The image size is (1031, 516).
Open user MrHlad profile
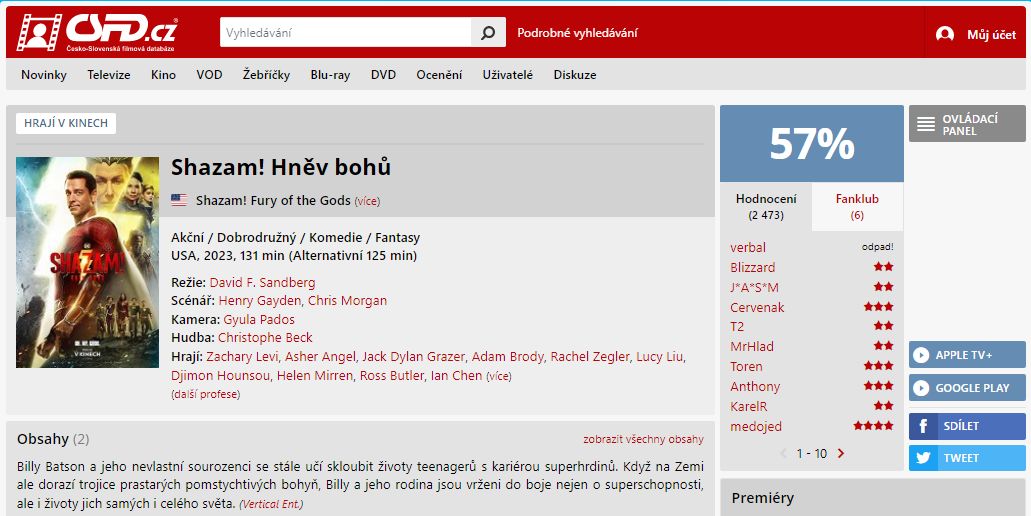tap(752, 346)
